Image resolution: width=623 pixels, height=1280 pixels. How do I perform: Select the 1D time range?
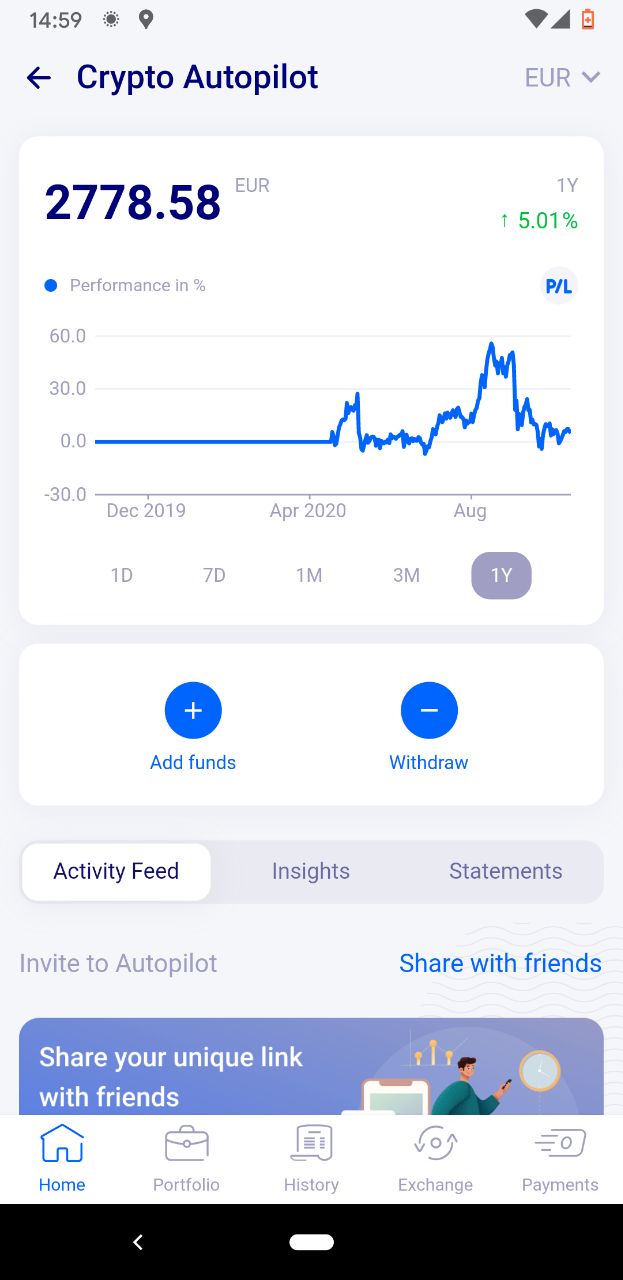point(121,575)
